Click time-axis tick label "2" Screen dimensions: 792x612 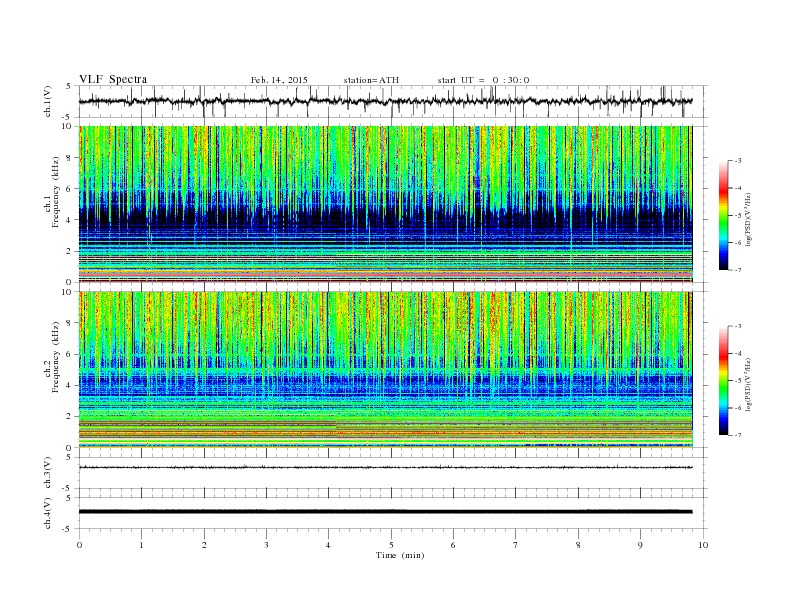pyautogui.click(x=204, y=545)
